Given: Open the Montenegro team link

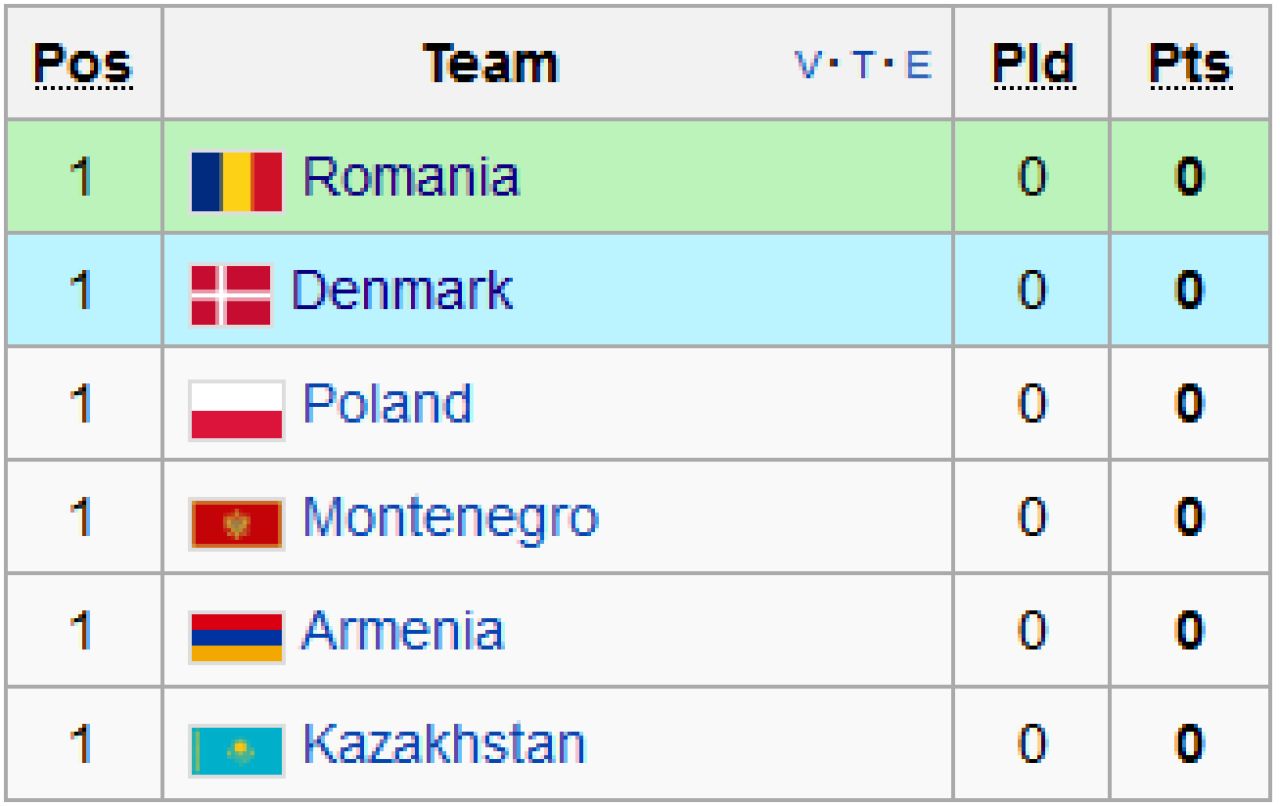Looking at the screenshot, I should coord(451,518).
